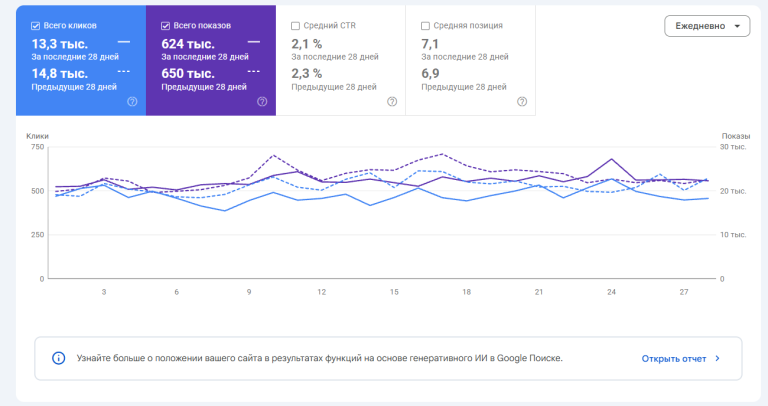This screenshot has height=406, width=768.
Task: Click day '12' on chart axis
Action: (321, 292)
